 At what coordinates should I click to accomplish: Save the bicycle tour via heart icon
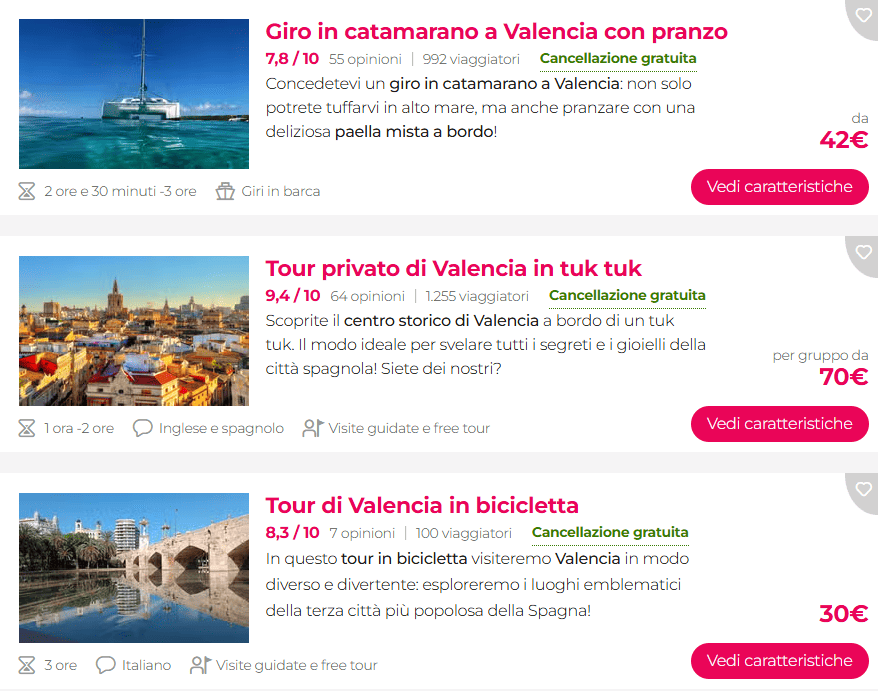(x=863, y=489)
